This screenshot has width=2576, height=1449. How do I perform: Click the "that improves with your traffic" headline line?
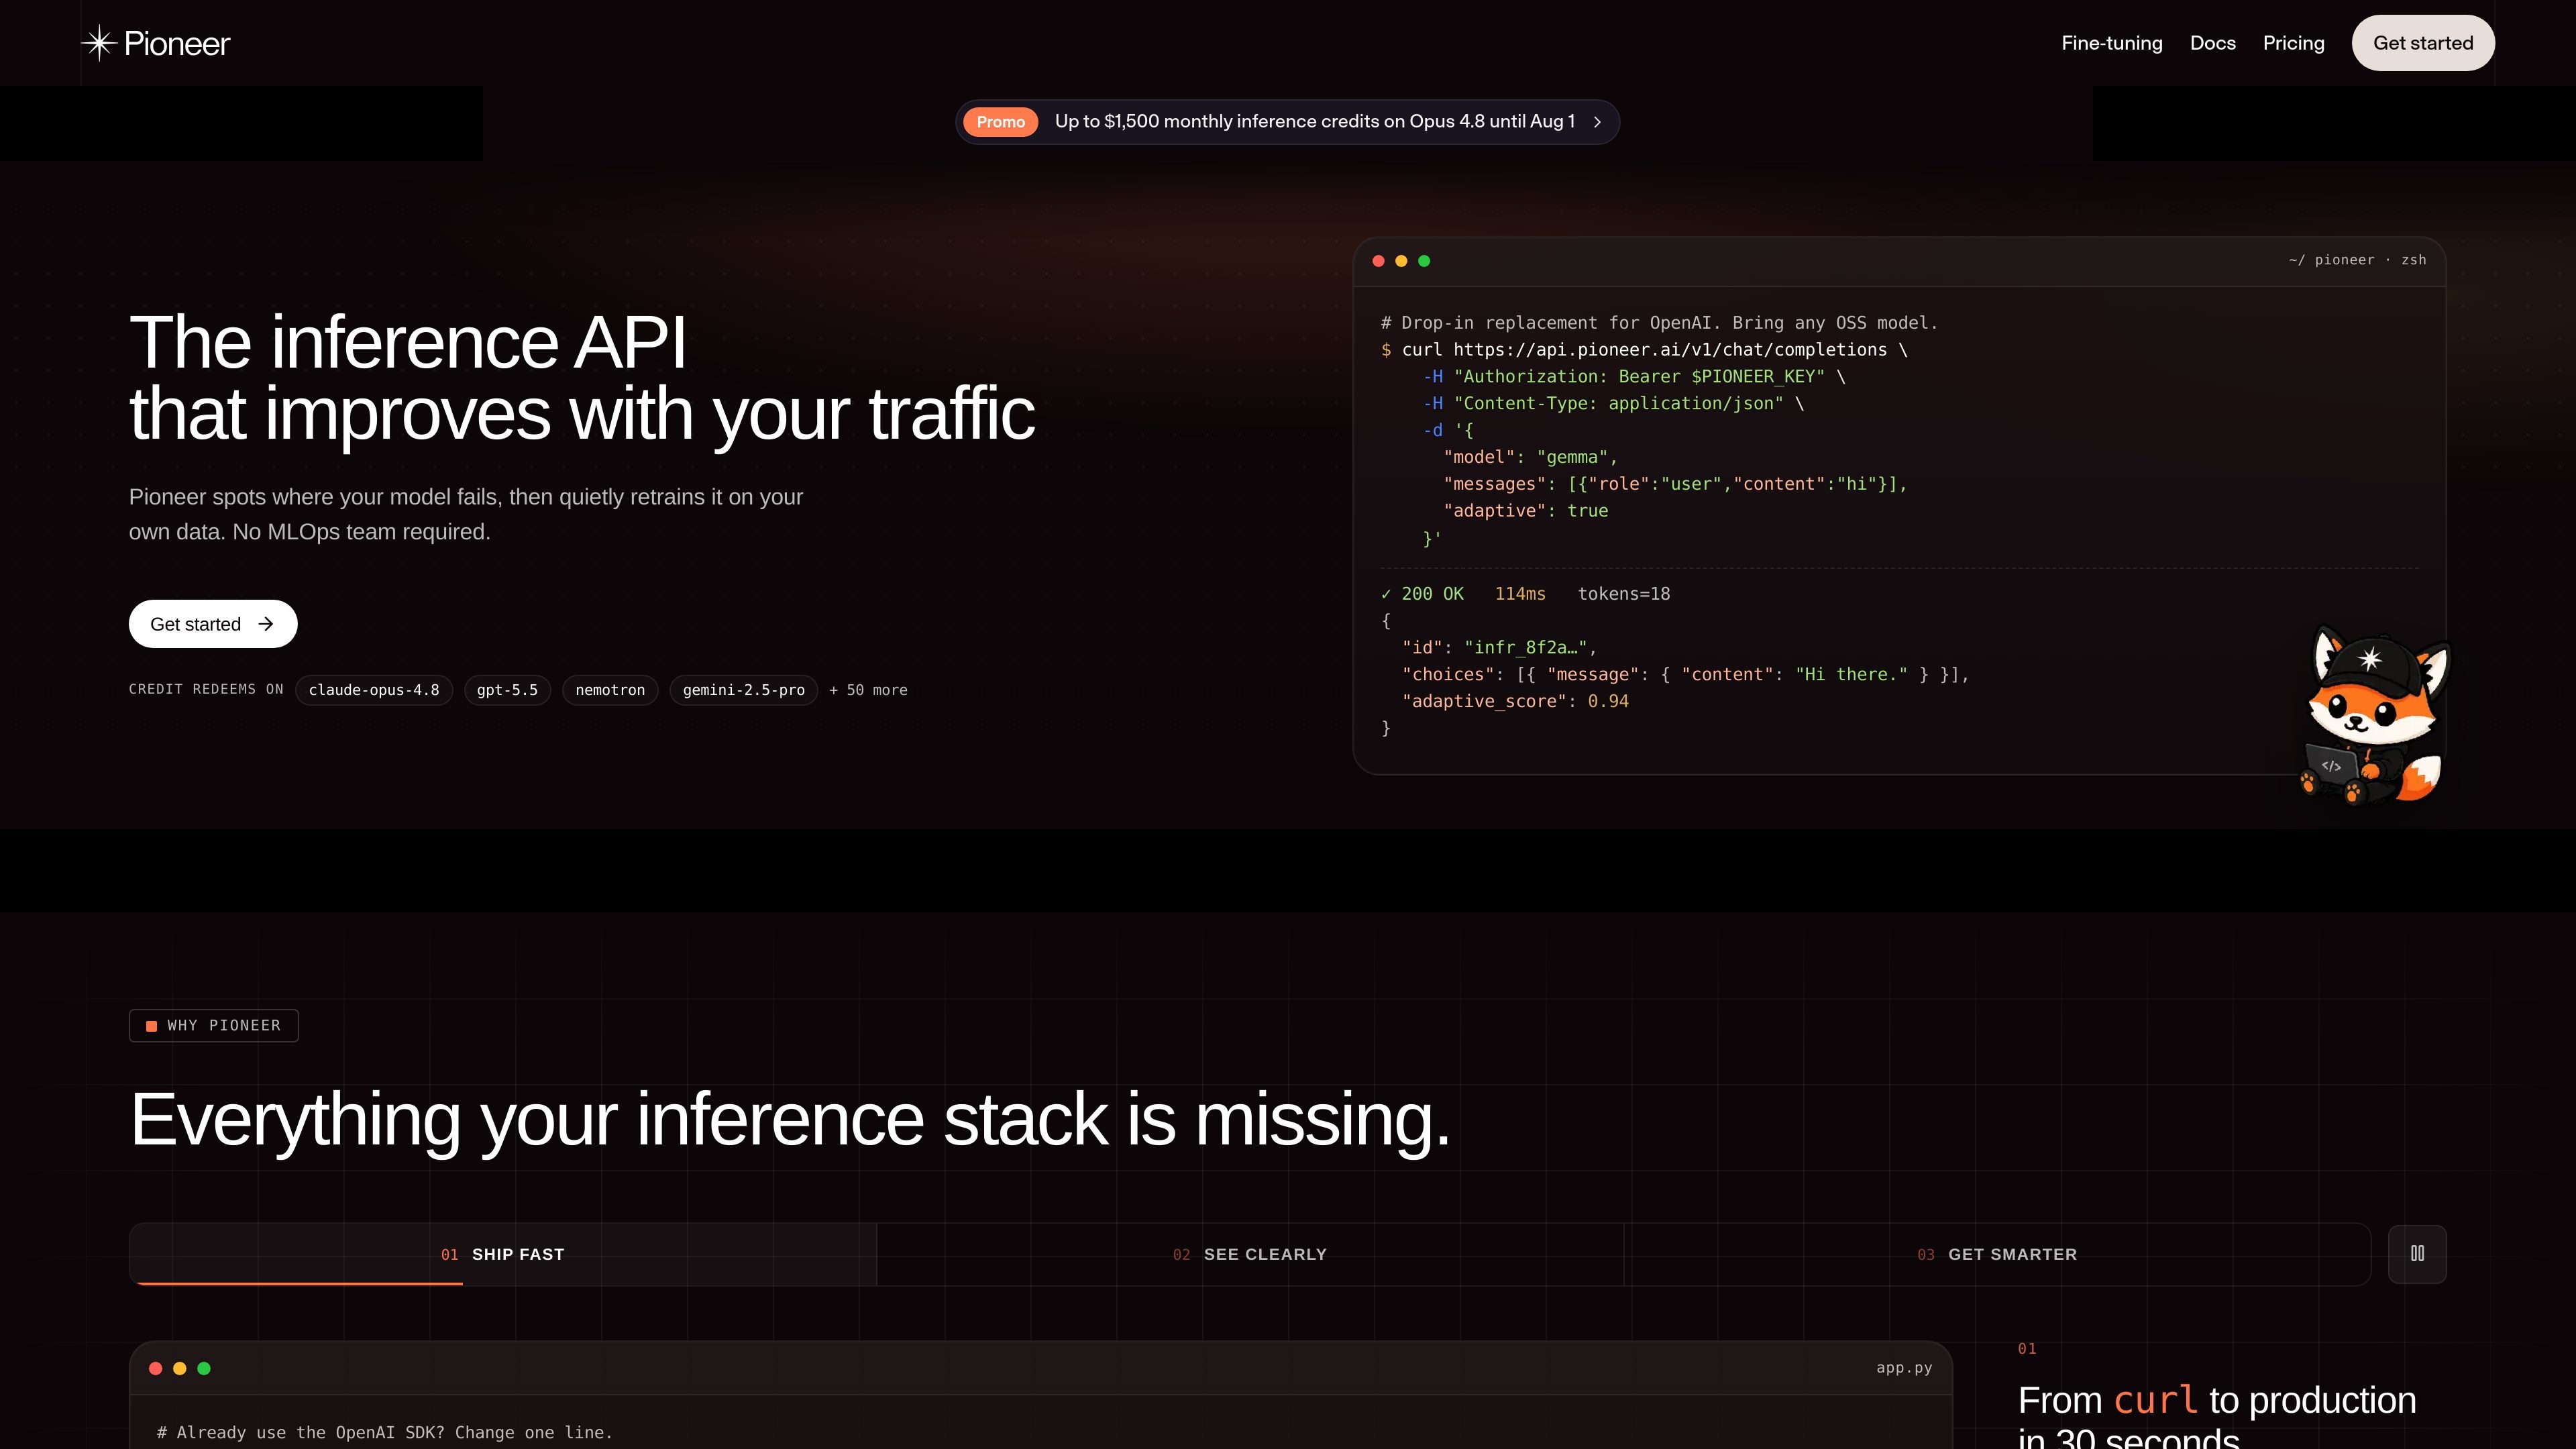582,413
